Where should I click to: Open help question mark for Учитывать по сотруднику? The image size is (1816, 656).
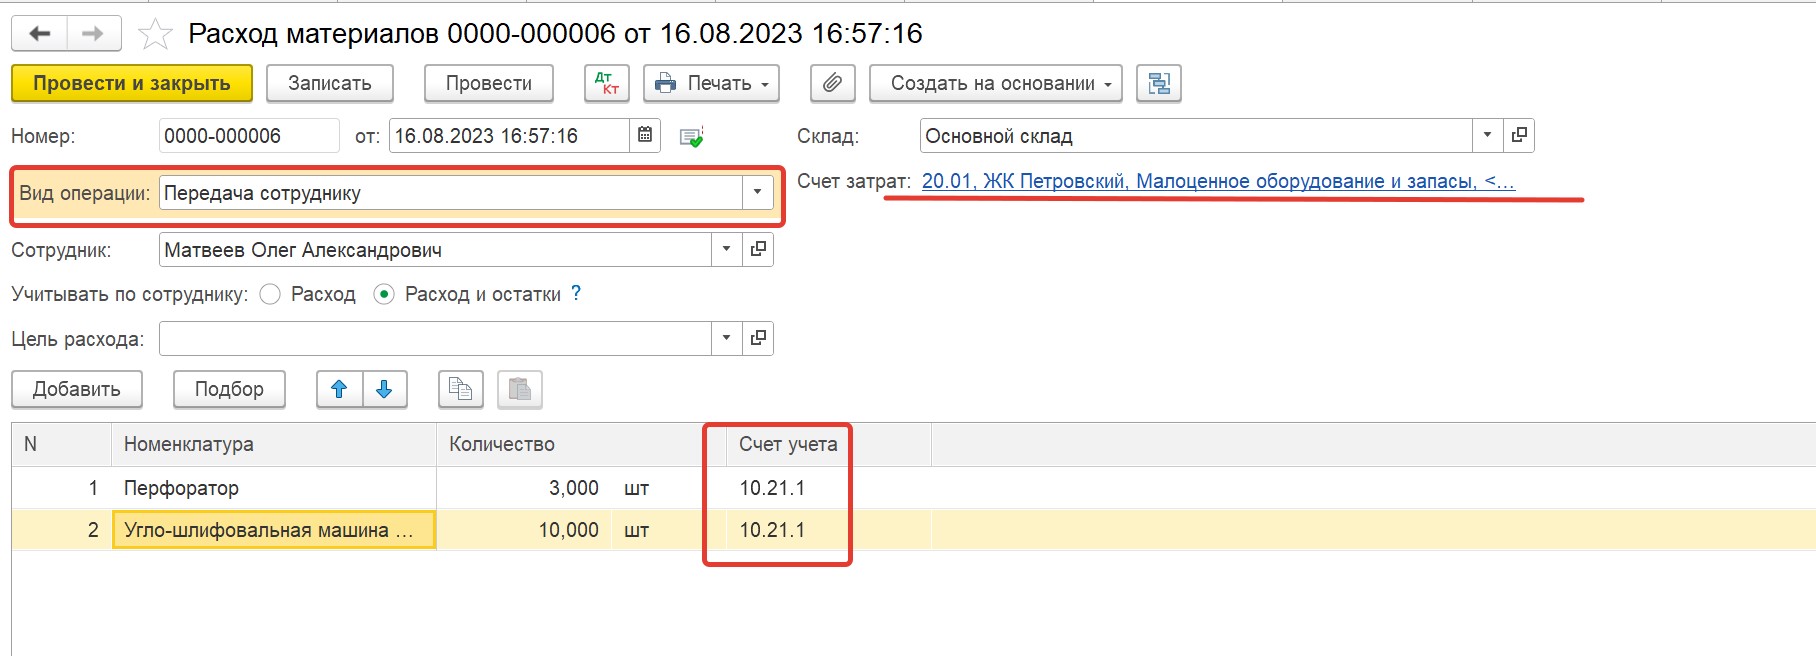[x=576, y=293]
